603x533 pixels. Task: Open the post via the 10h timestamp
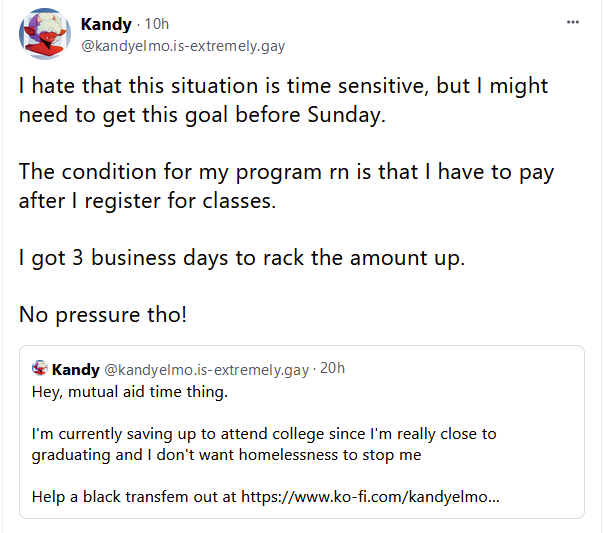(x=157, y=24)
